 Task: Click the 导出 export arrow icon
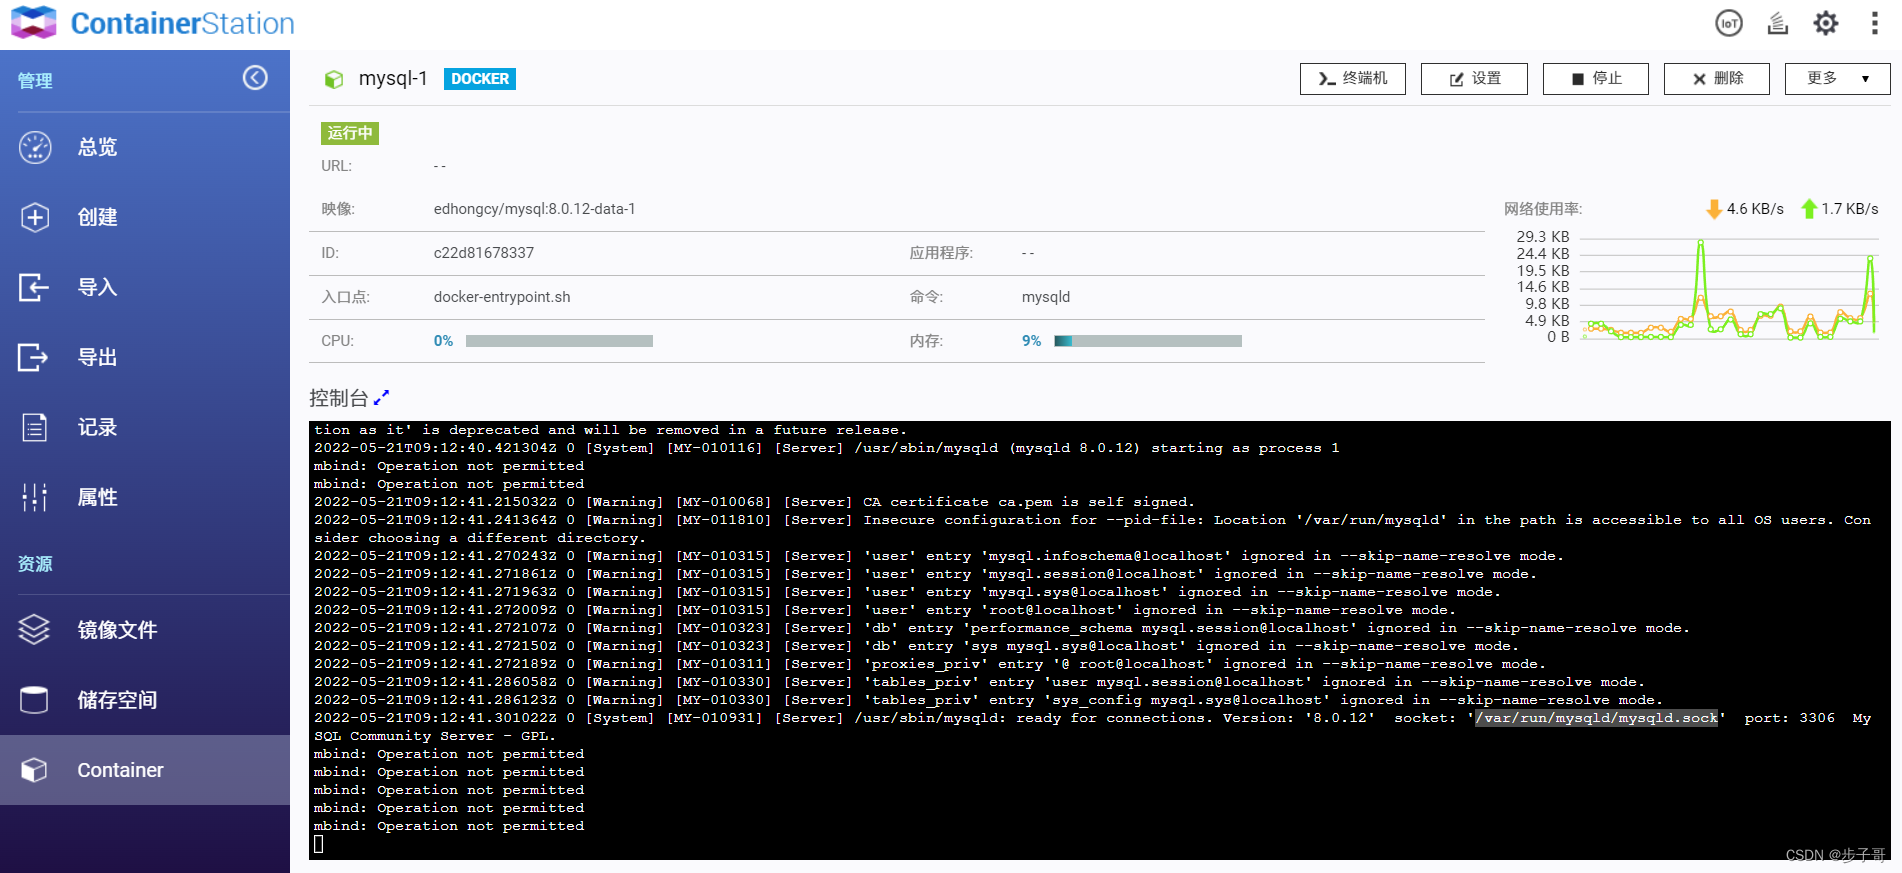pyautogui.click(x=34, y=357)
